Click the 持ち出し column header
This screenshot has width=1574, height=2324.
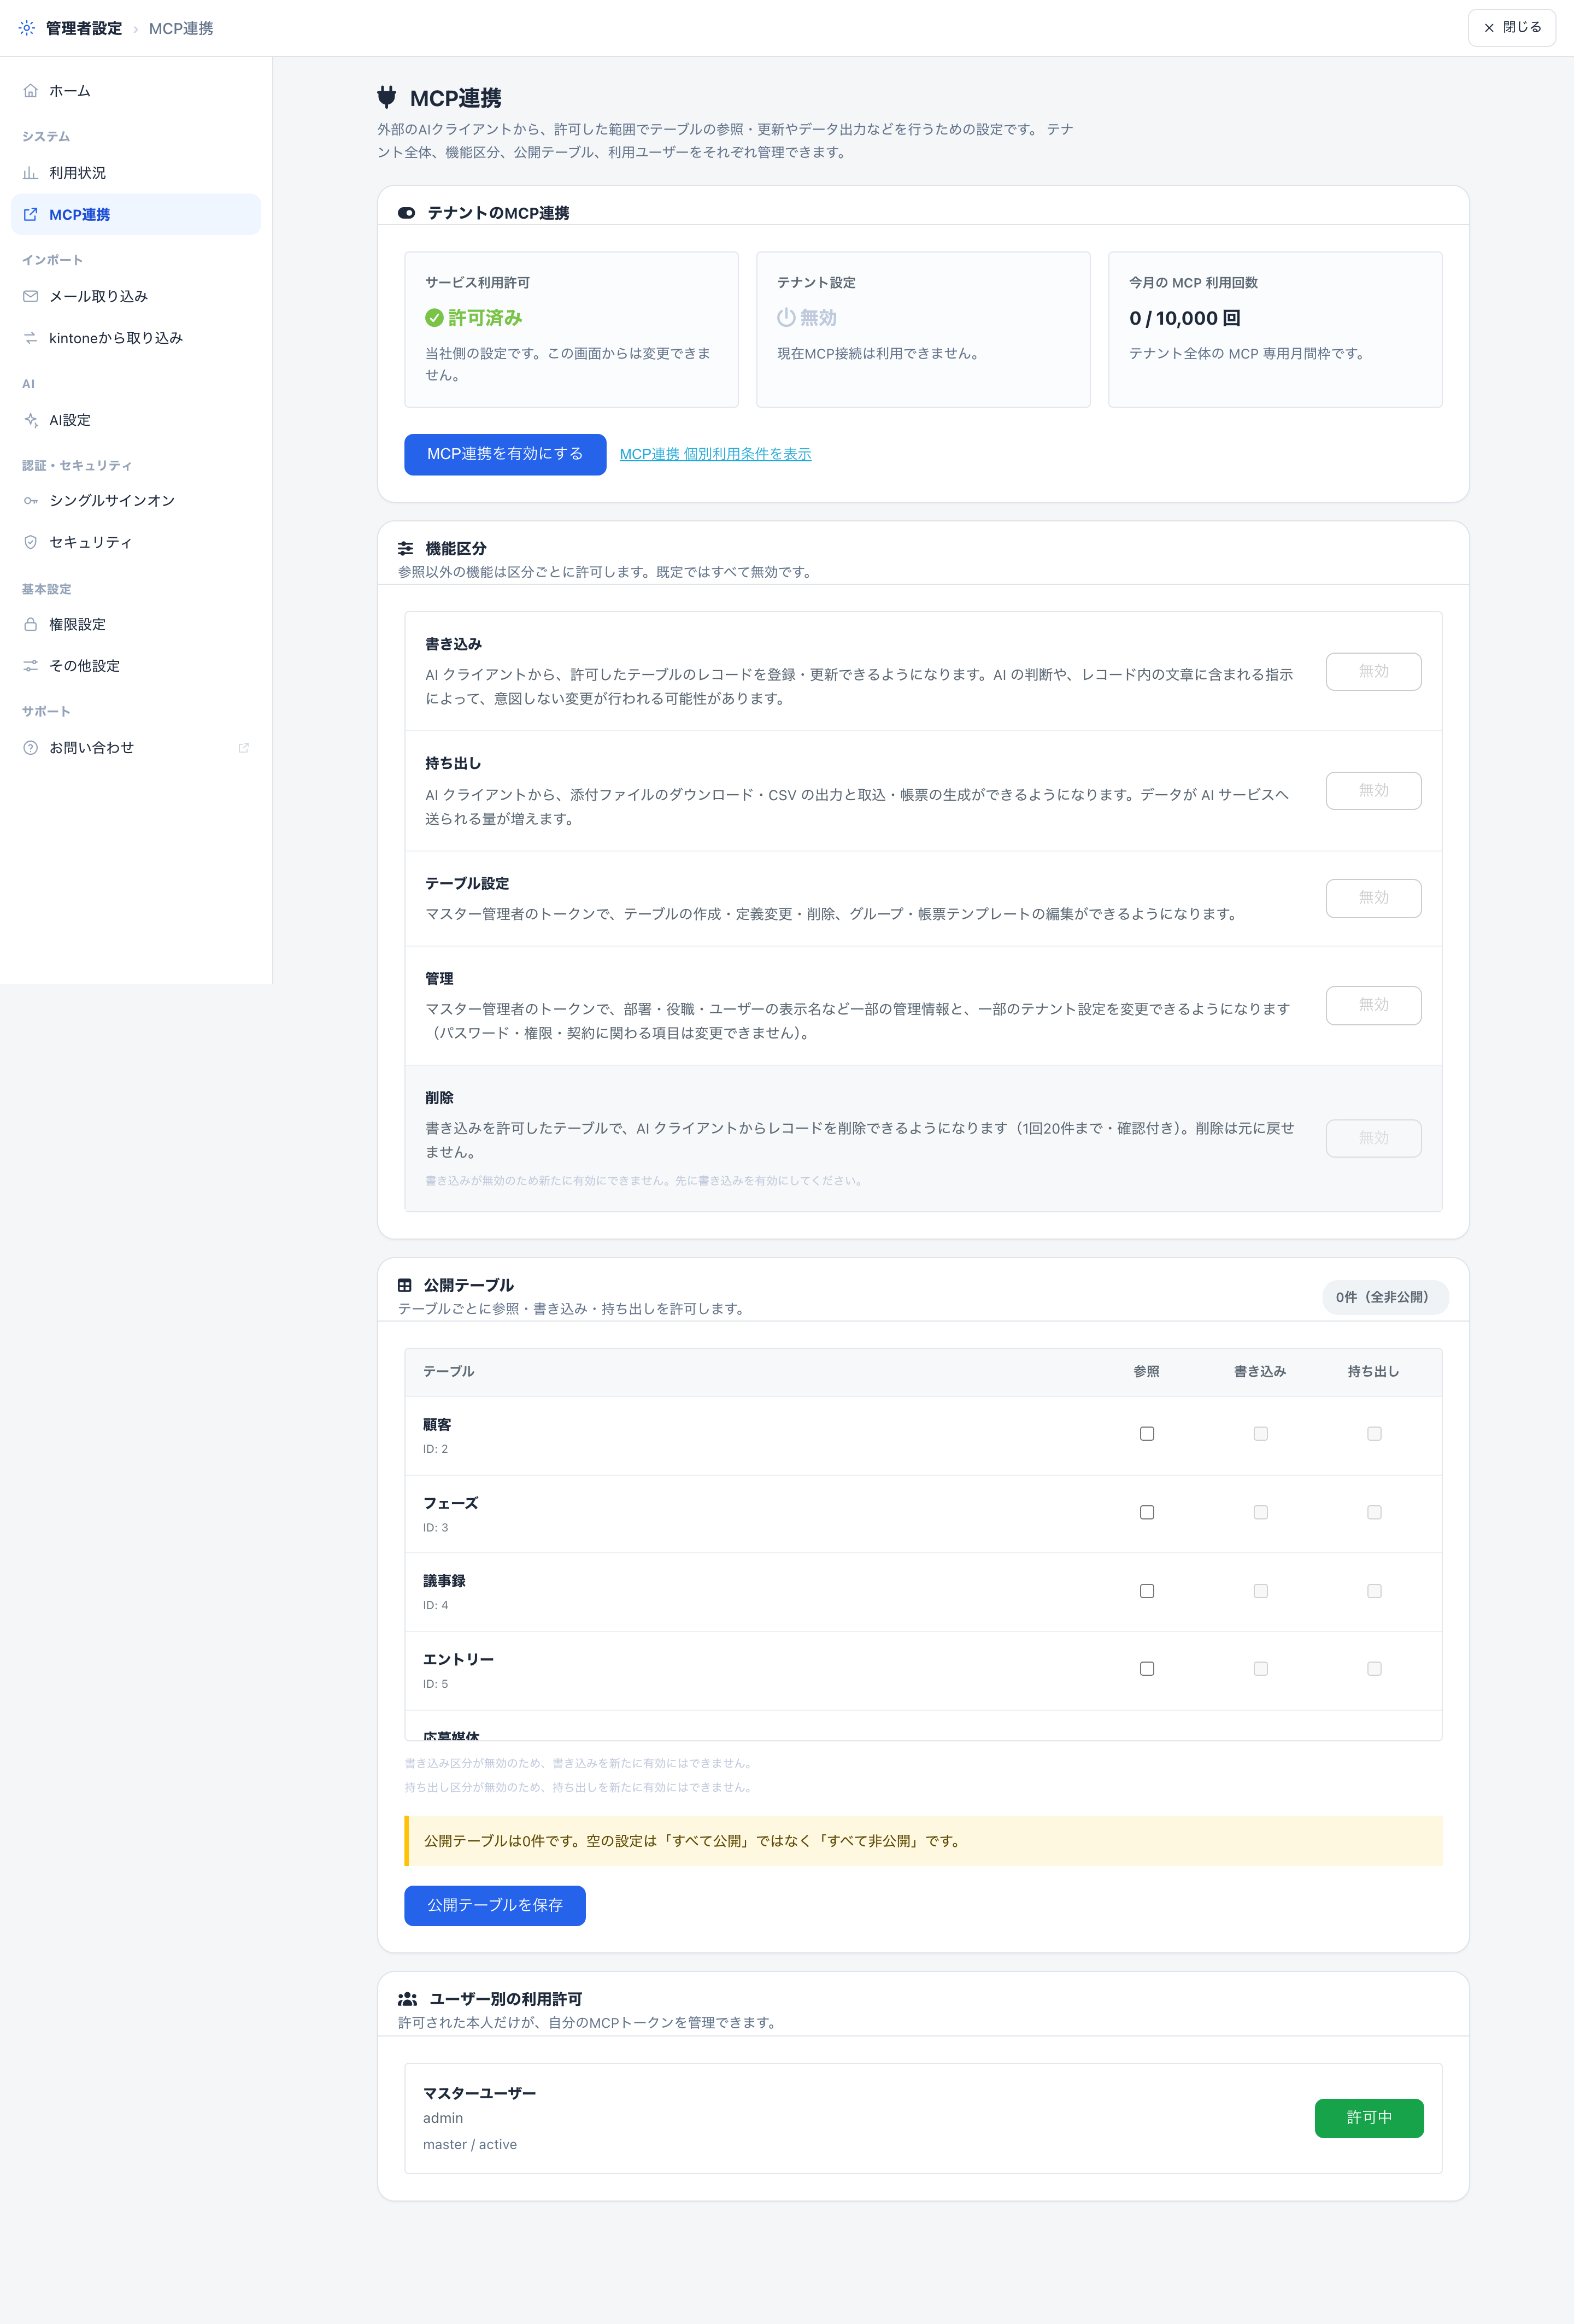[1373, 1372]
